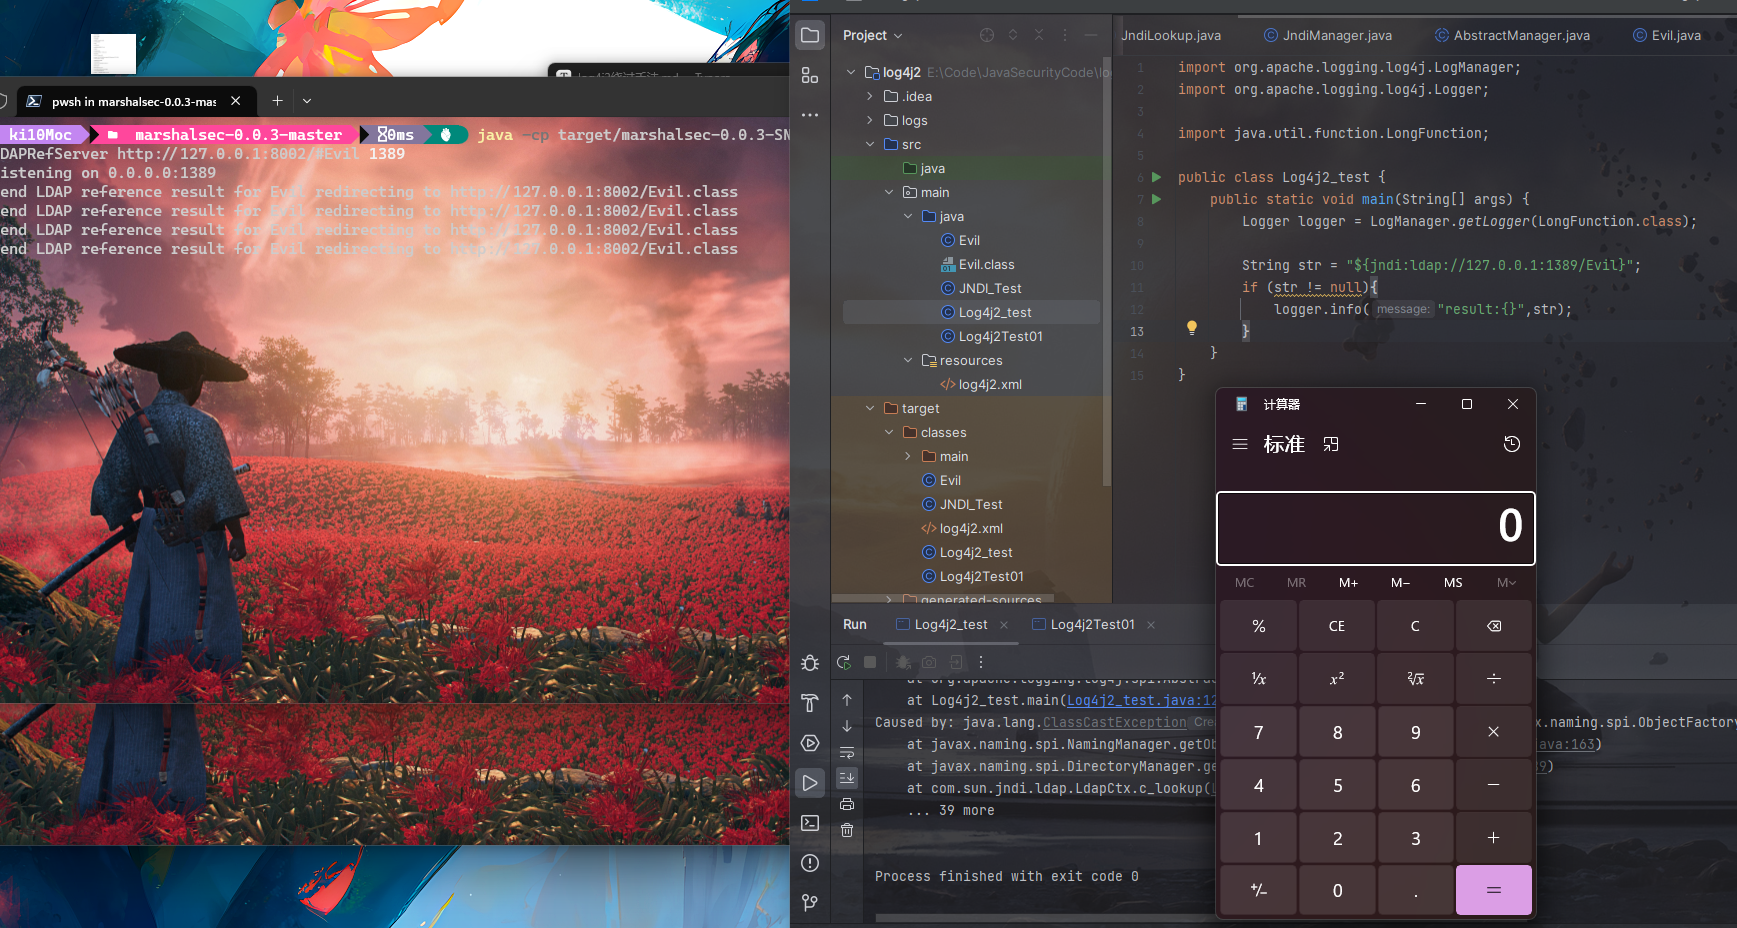The height and width of the screenshot is (928, 1737).
Task: Click Collapse All icon in Project panel
Action: 1039,35
